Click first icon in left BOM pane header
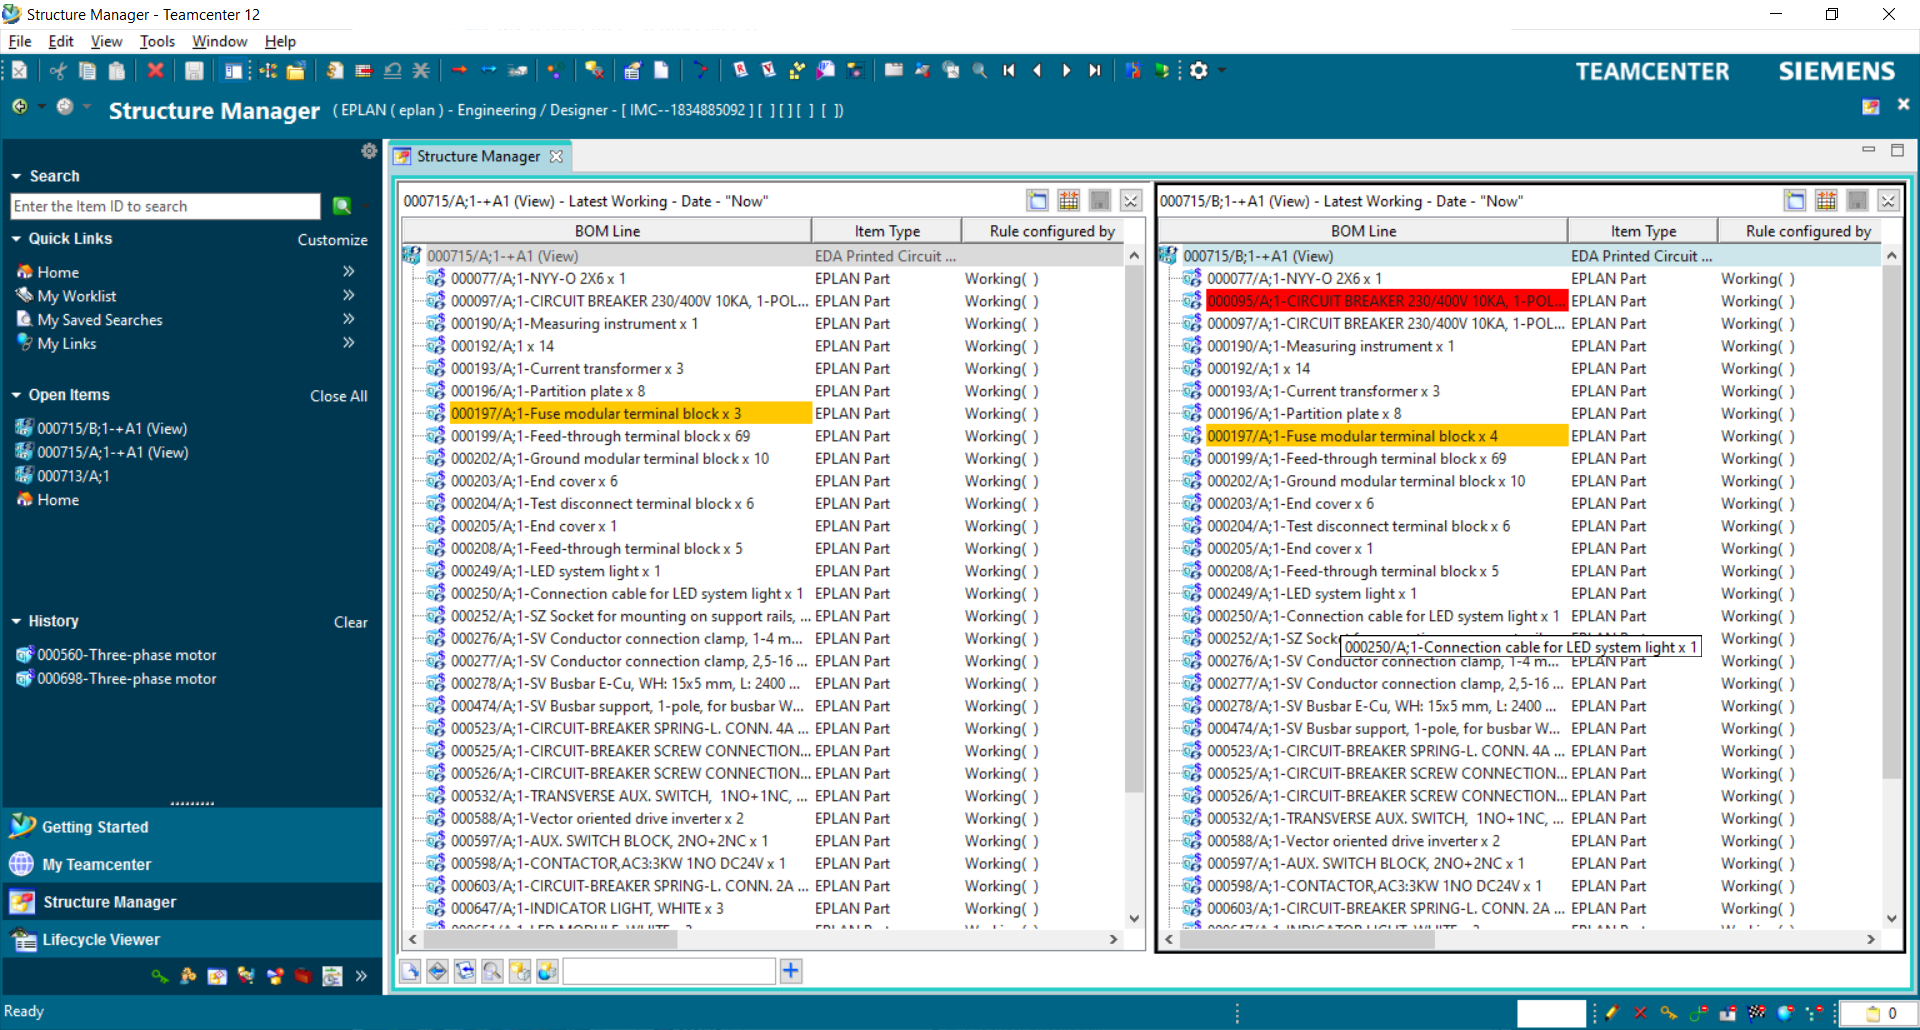 1038,201
